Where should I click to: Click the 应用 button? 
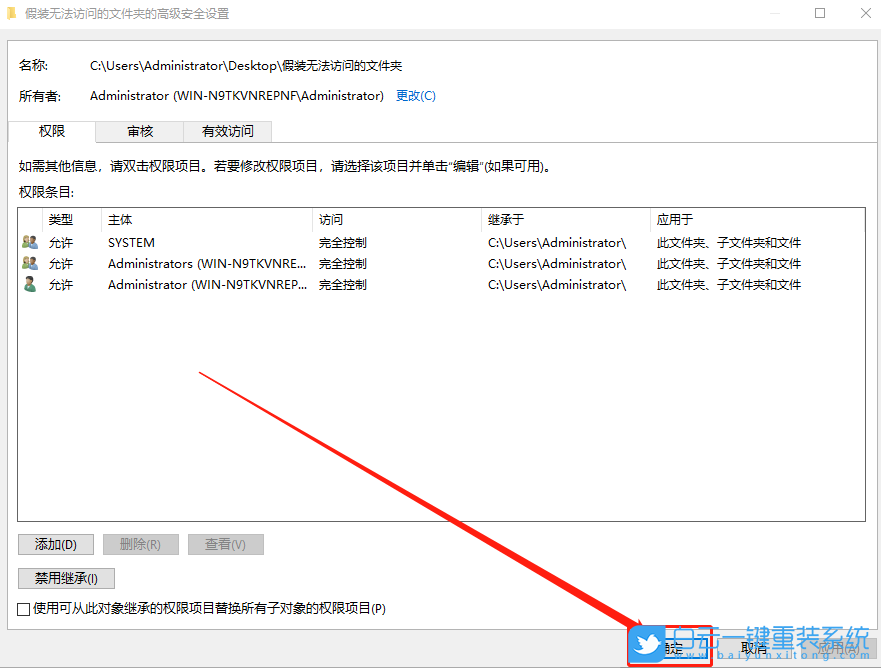(x=835, y=647)
